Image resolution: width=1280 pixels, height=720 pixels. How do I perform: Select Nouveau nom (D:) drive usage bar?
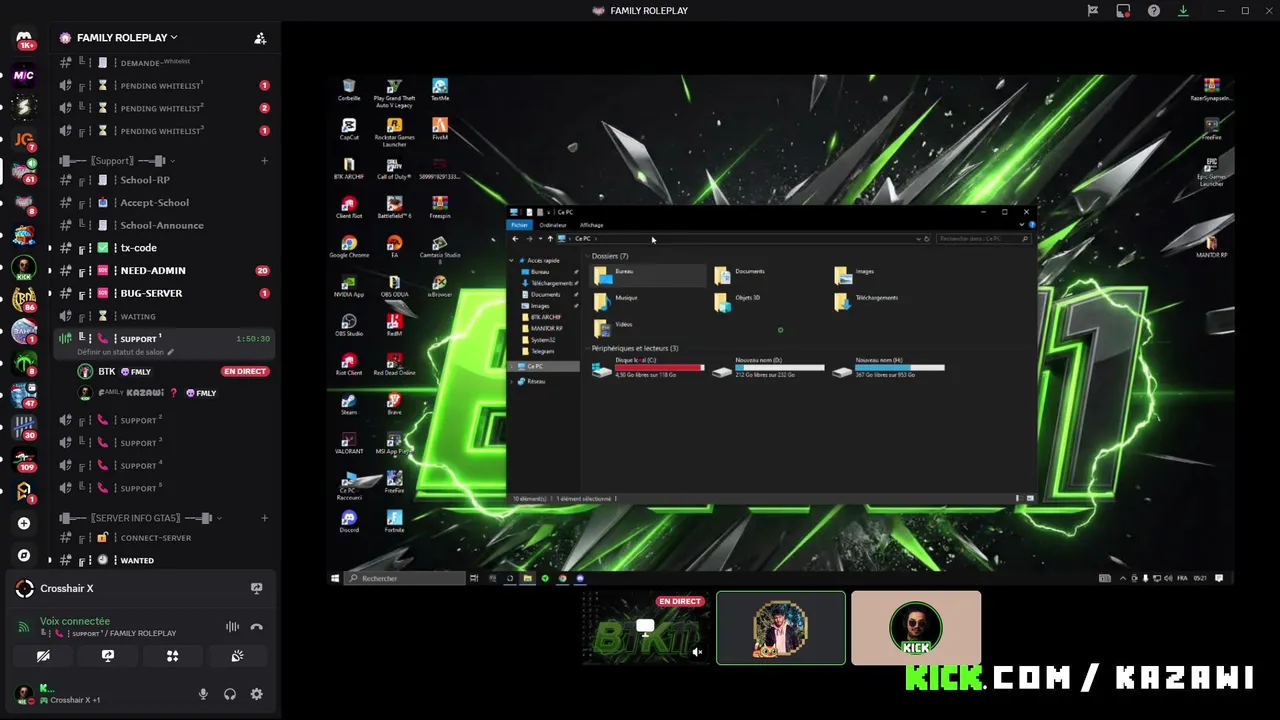coord(779,368)
